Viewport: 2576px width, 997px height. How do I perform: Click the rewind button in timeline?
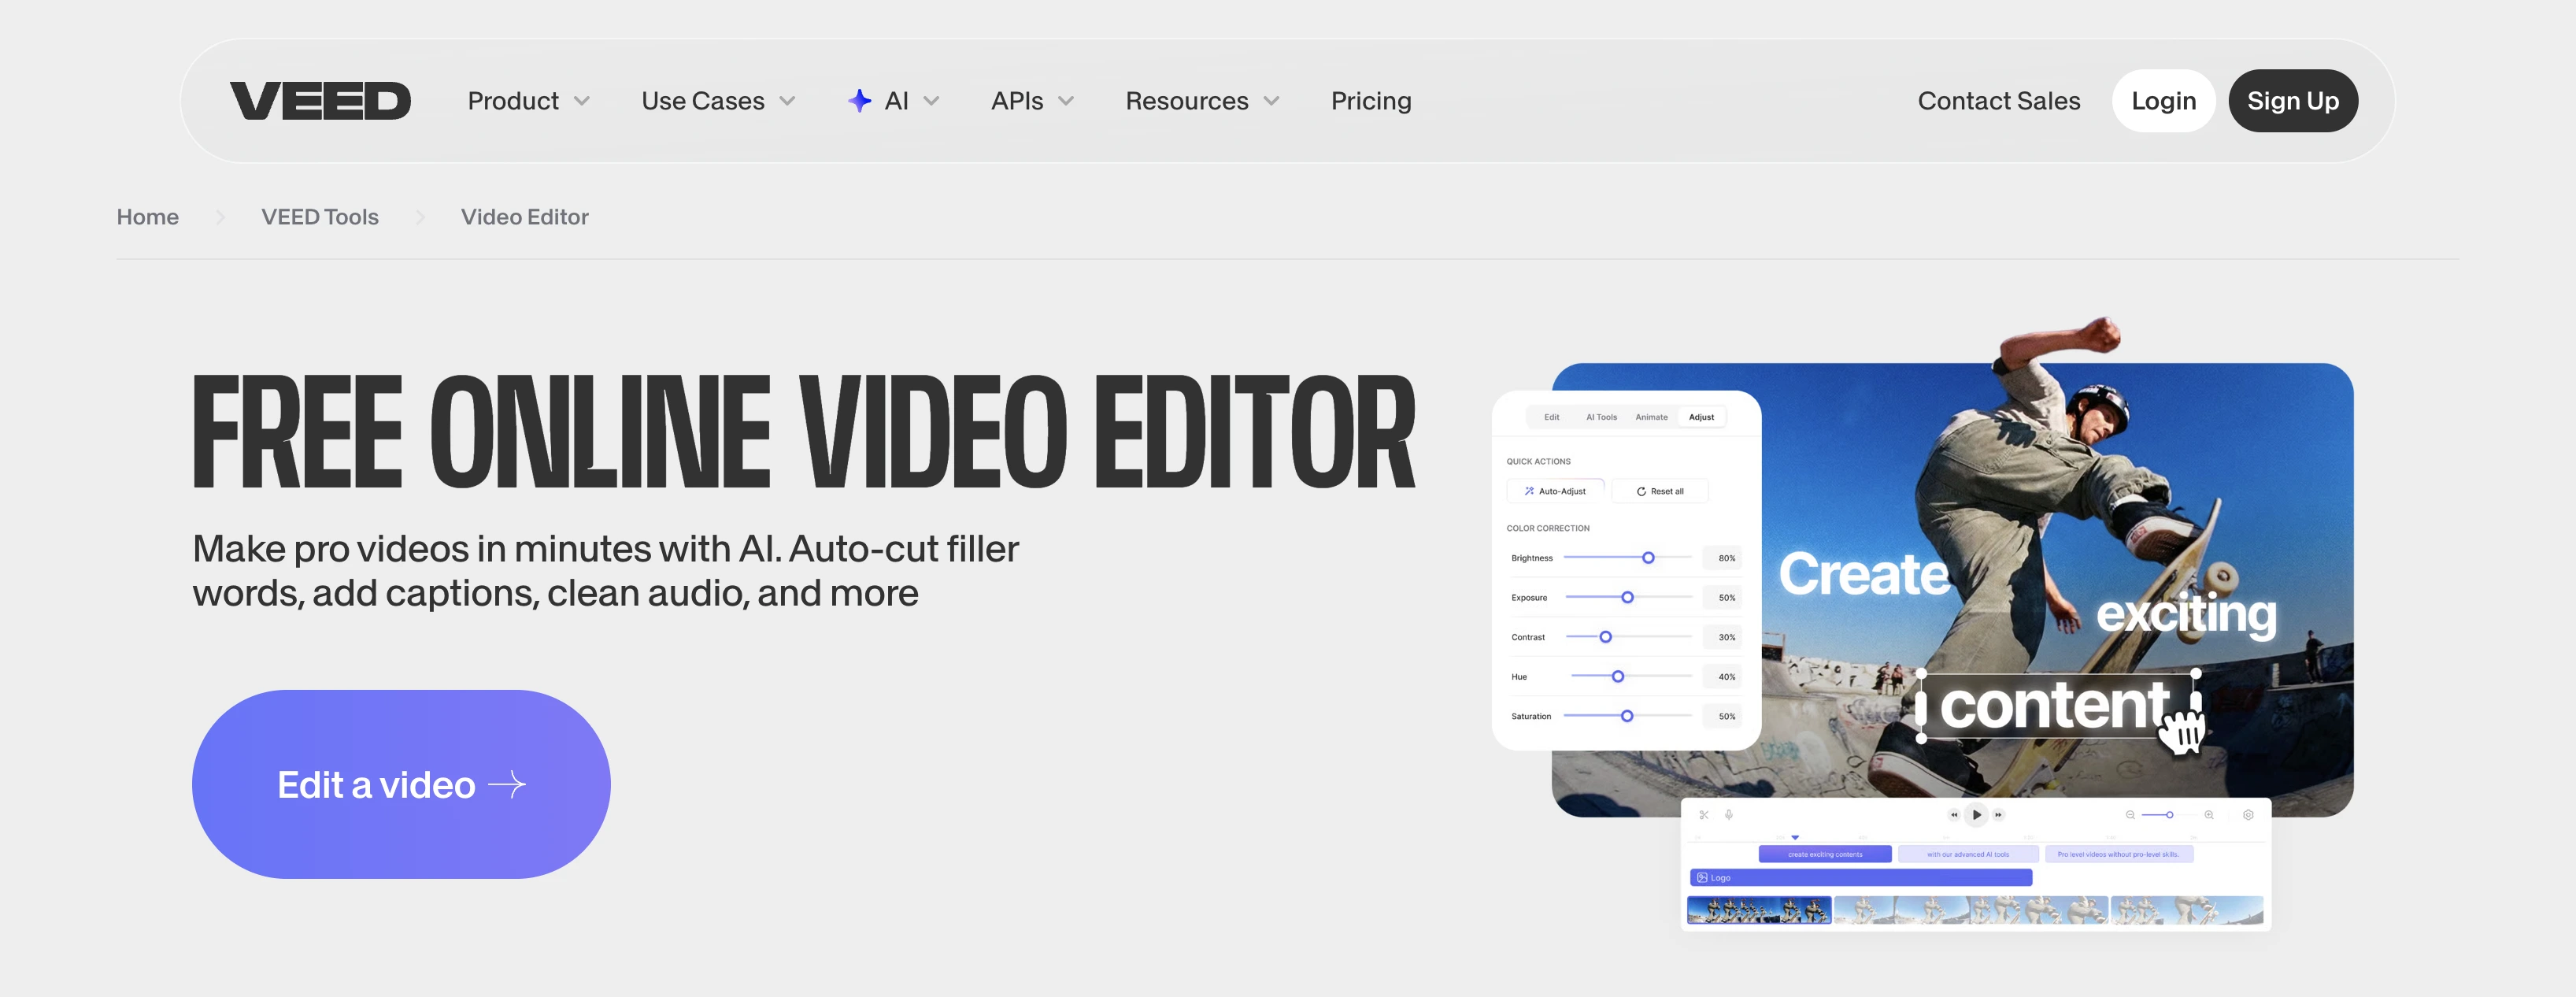click(x=1953, y=815)
